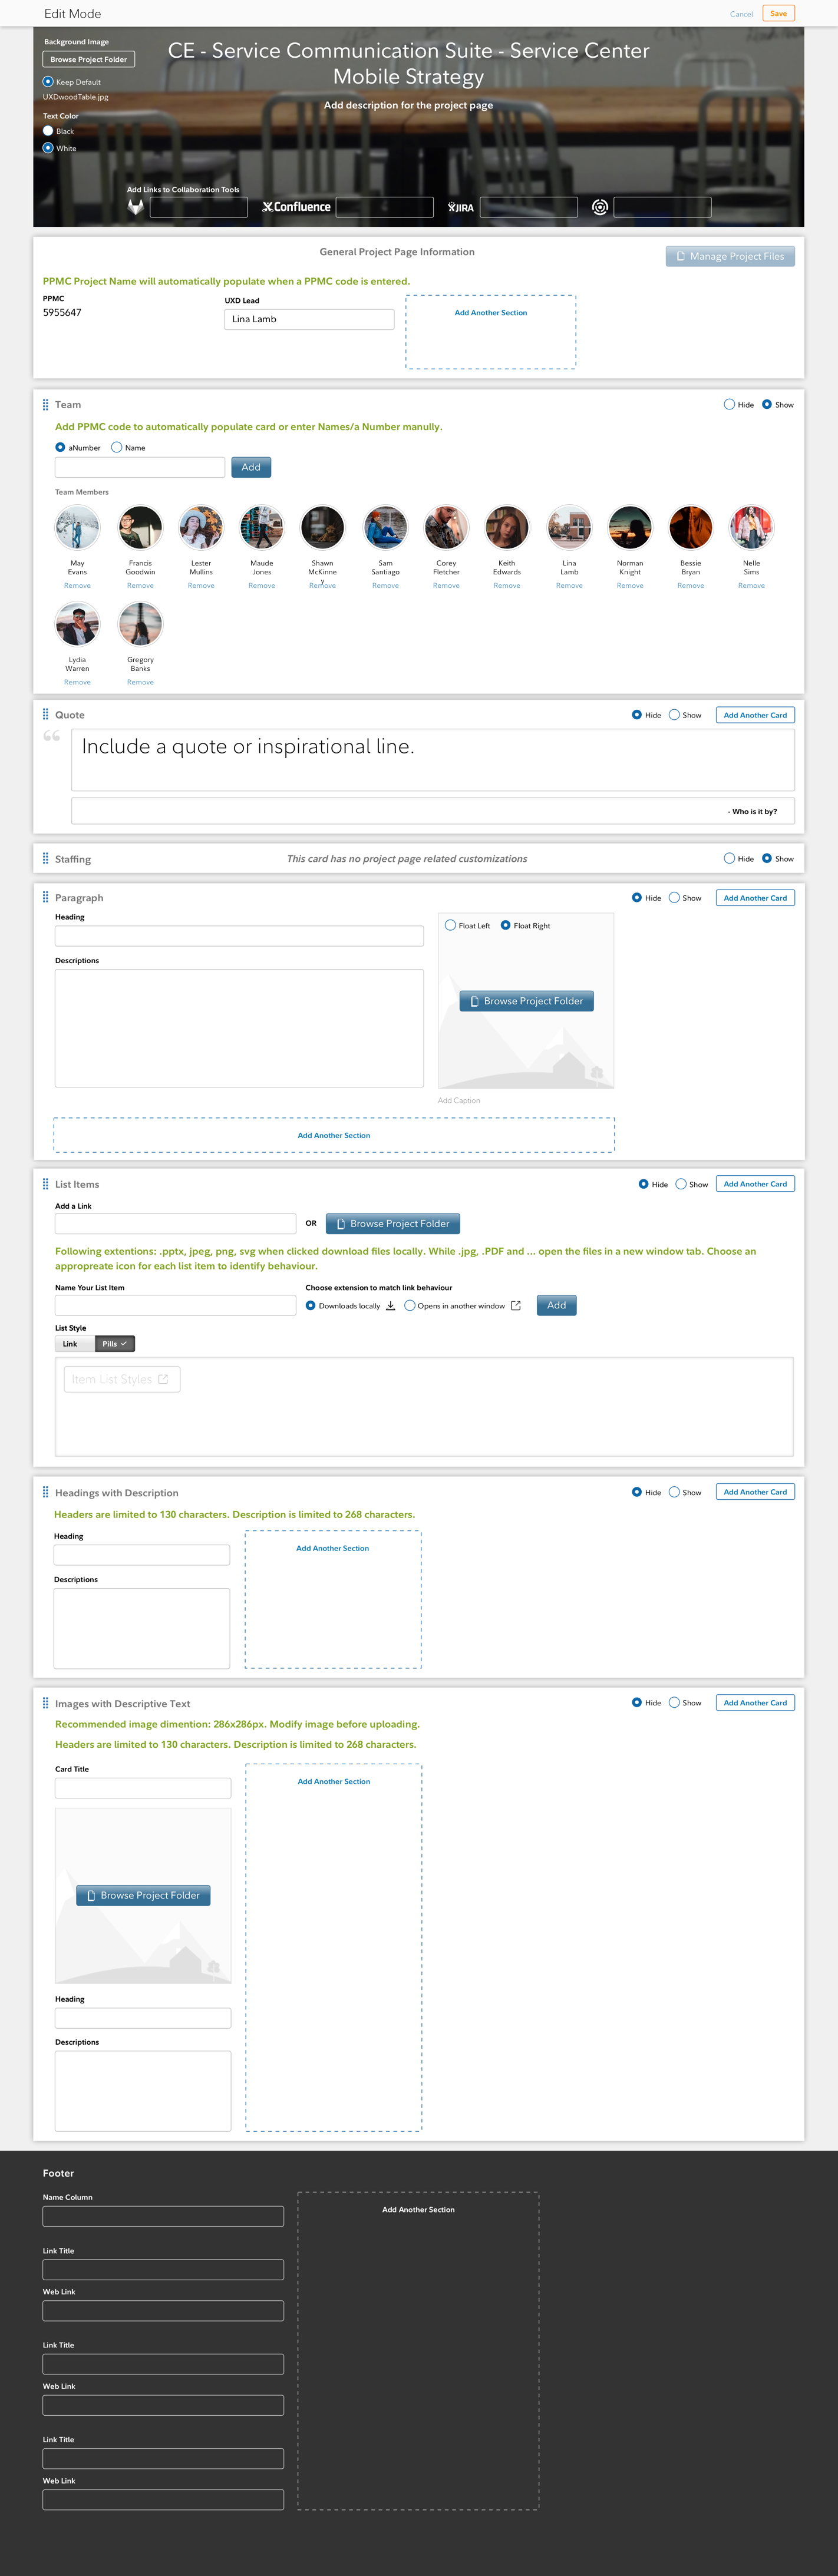Click the GitLab fox icon

pyautogui.click(x=136, y=207)
